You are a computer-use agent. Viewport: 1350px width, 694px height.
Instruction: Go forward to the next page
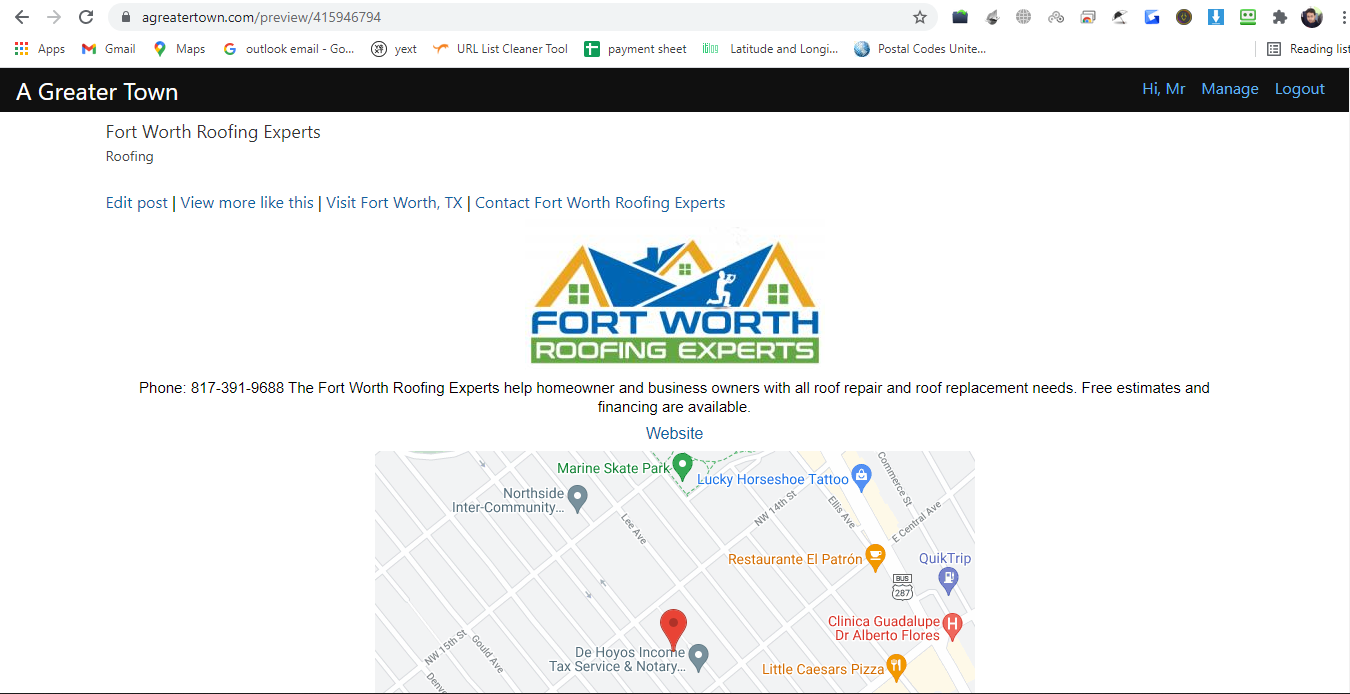click(54, 17)
